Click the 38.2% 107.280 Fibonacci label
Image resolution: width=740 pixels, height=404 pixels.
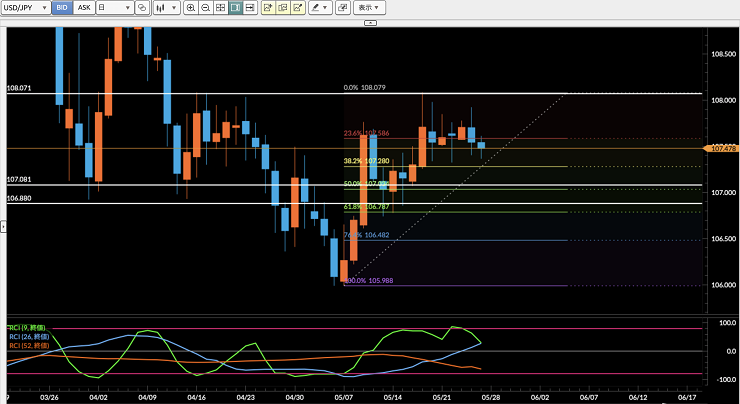click(x=366, y=161)
